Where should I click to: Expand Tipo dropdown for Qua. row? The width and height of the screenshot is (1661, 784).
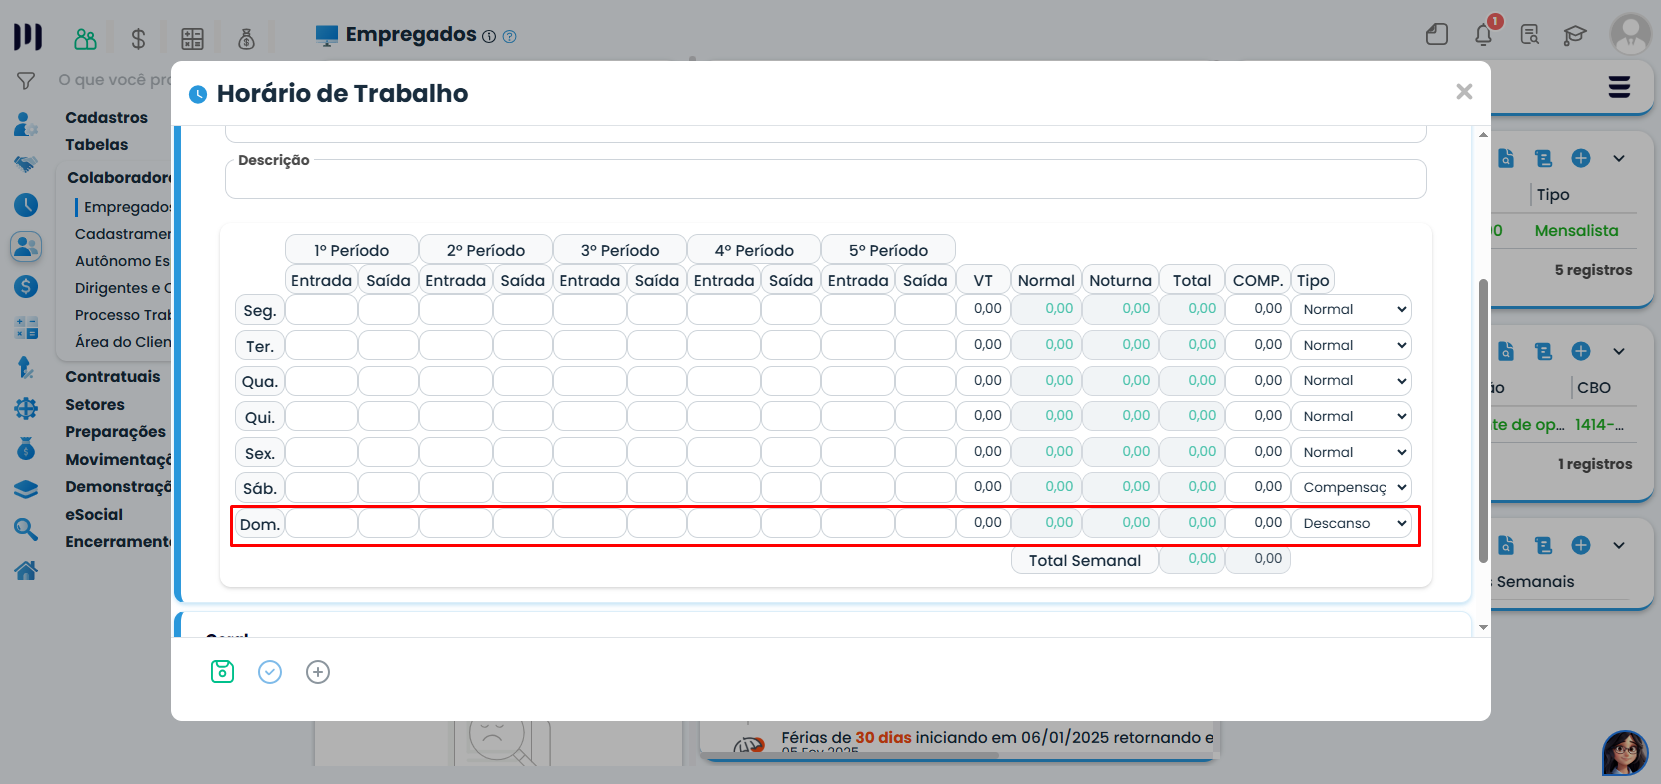[1351, 381]
